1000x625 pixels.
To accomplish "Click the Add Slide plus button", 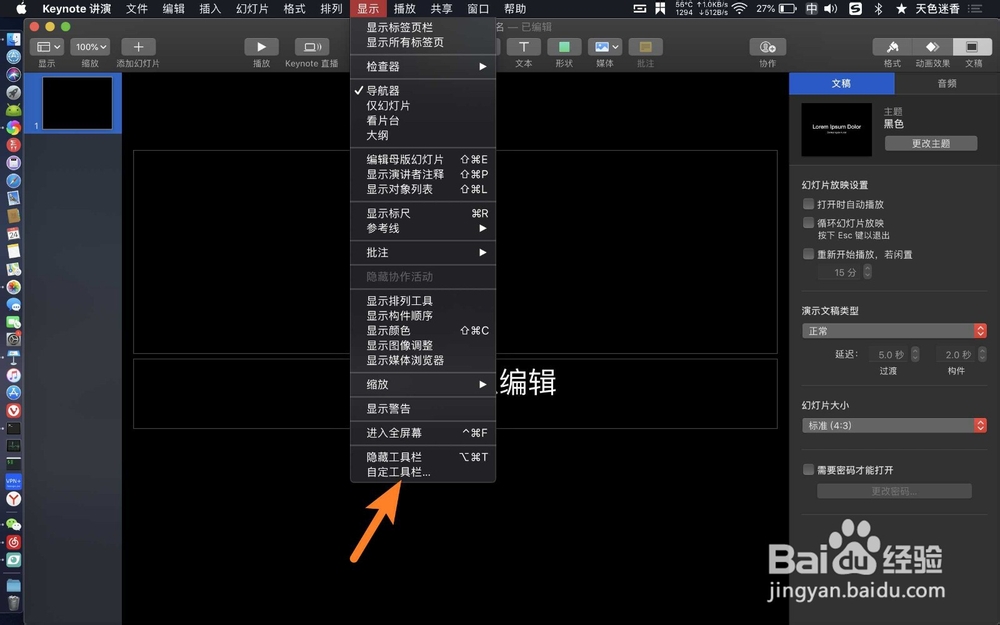I will click(x=138, y=47).
